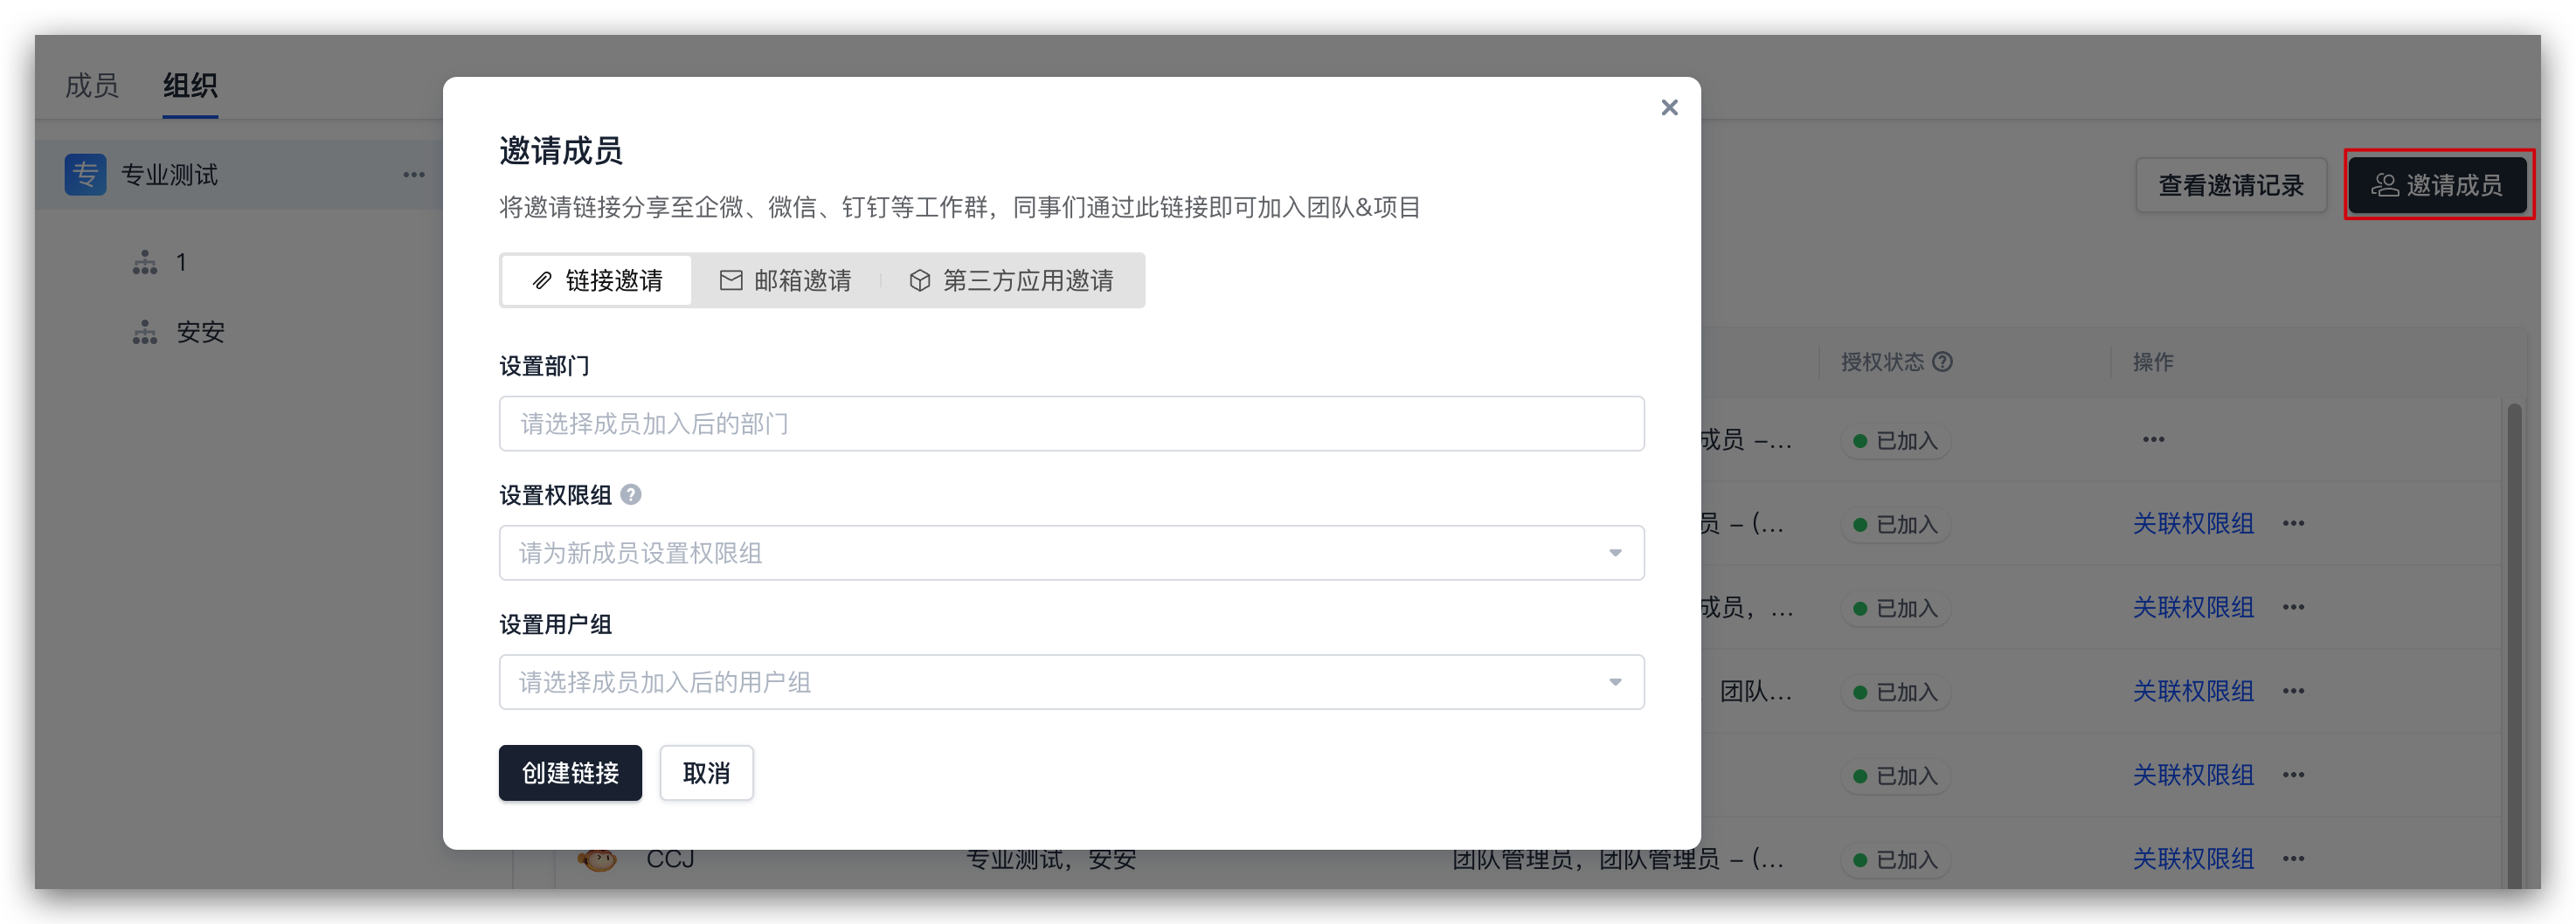
Task: Click the help icon next to 授权状态
Action: [x=1942, y=361]
